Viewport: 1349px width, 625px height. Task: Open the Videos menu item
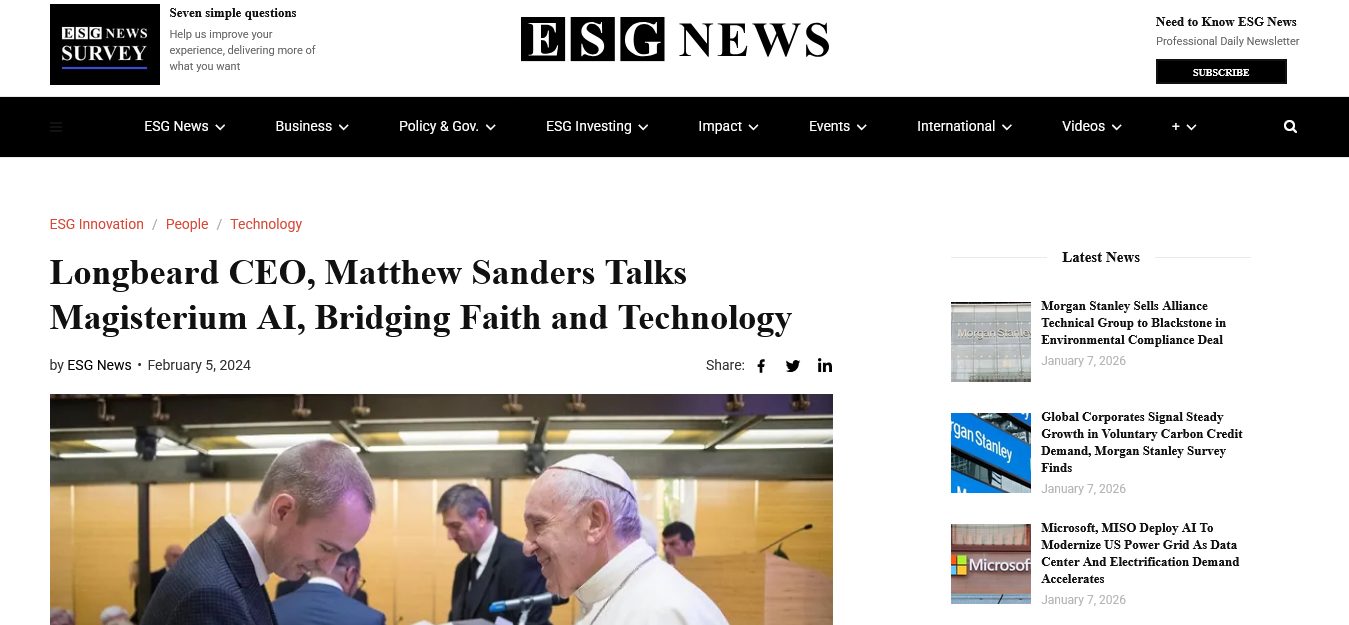click(1092, 127)
